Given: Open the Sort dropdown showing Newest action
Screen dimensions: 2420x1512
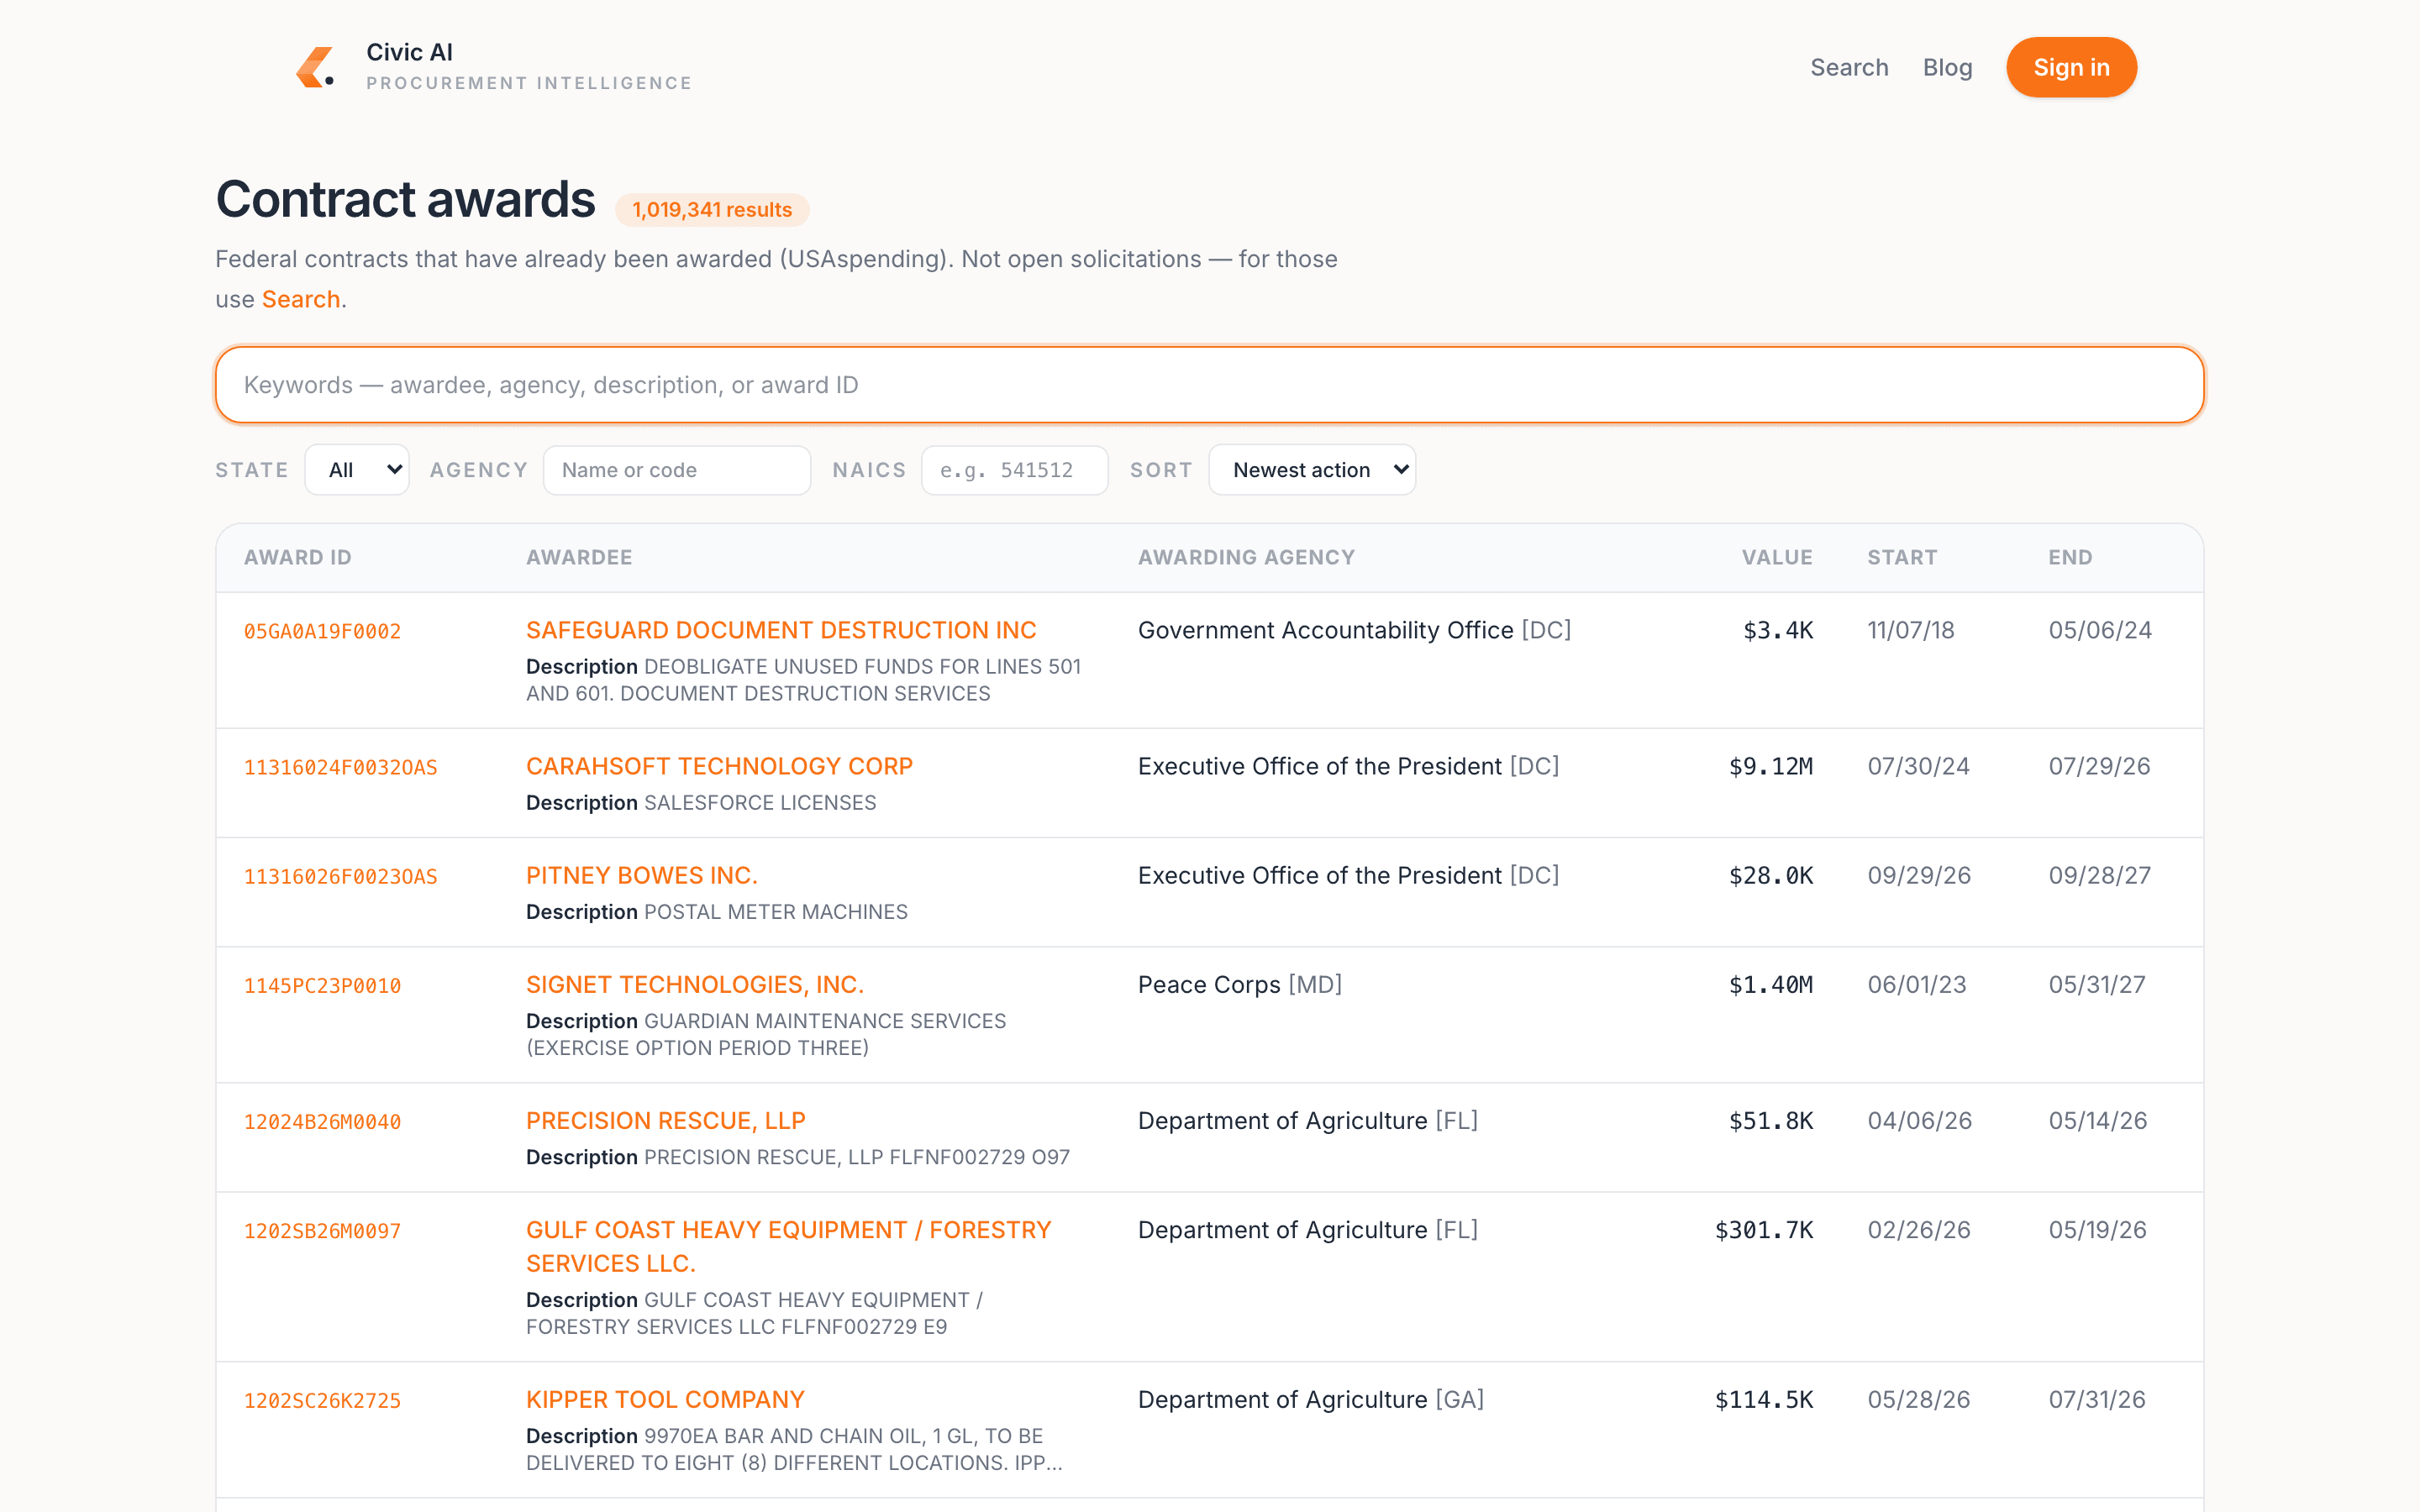Looking at the screenshot, I should point(1312,470).
